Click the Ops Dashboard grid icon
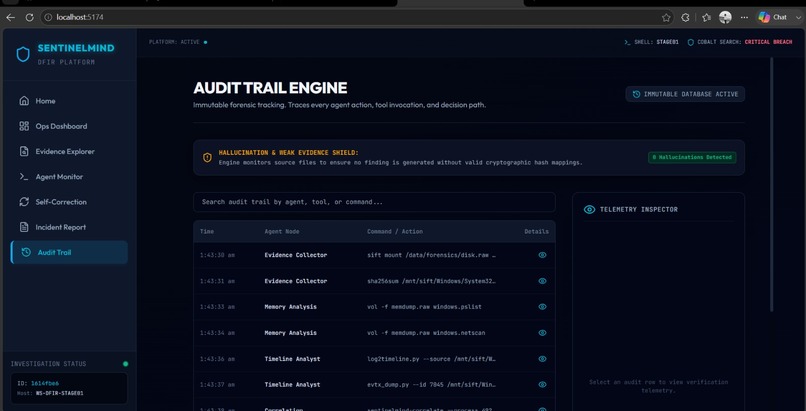806x411 pixels. (x=24, y=126)
